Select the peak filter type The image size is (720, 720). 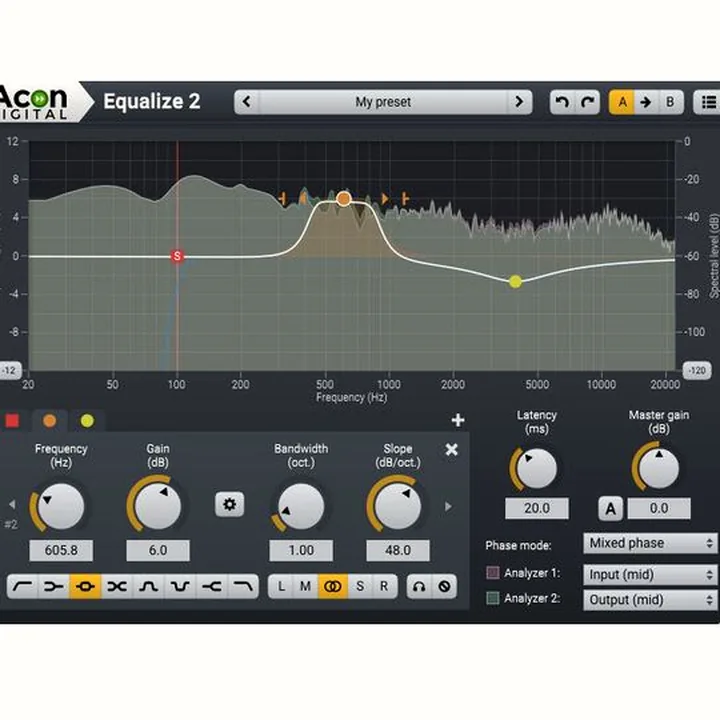[x=85, y=586]
